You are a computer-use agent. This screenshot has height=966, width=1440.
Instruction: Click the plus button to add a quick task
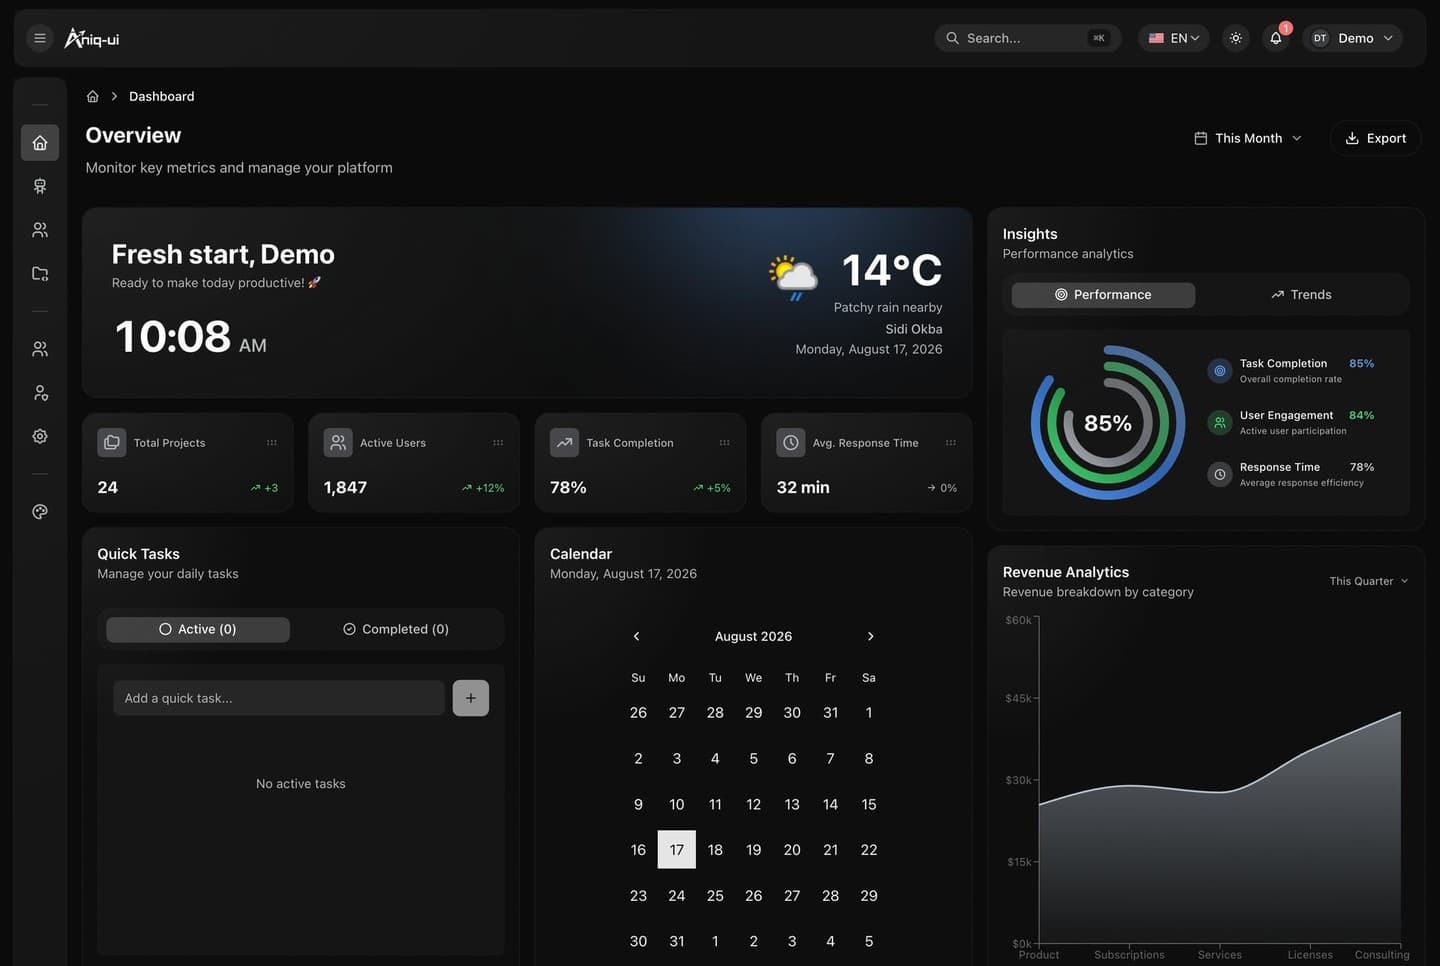coord(471,698)
